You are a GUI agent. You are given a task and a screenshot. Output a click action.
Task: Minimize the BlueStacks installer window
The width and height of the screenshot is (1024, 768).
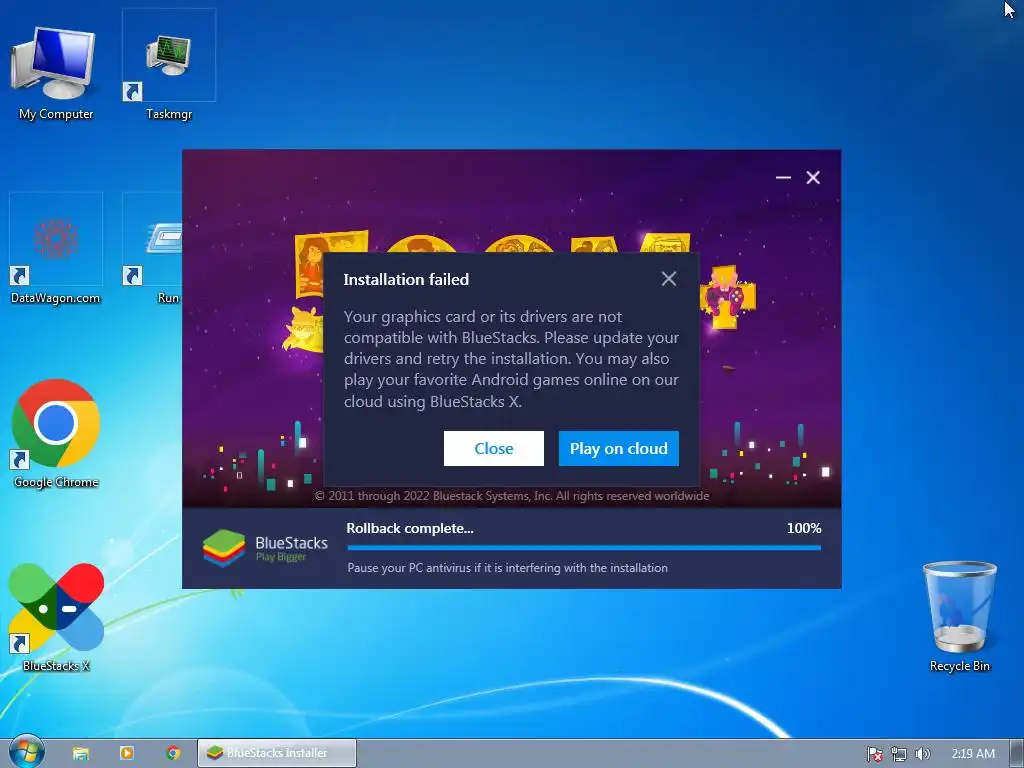(783, 178)
